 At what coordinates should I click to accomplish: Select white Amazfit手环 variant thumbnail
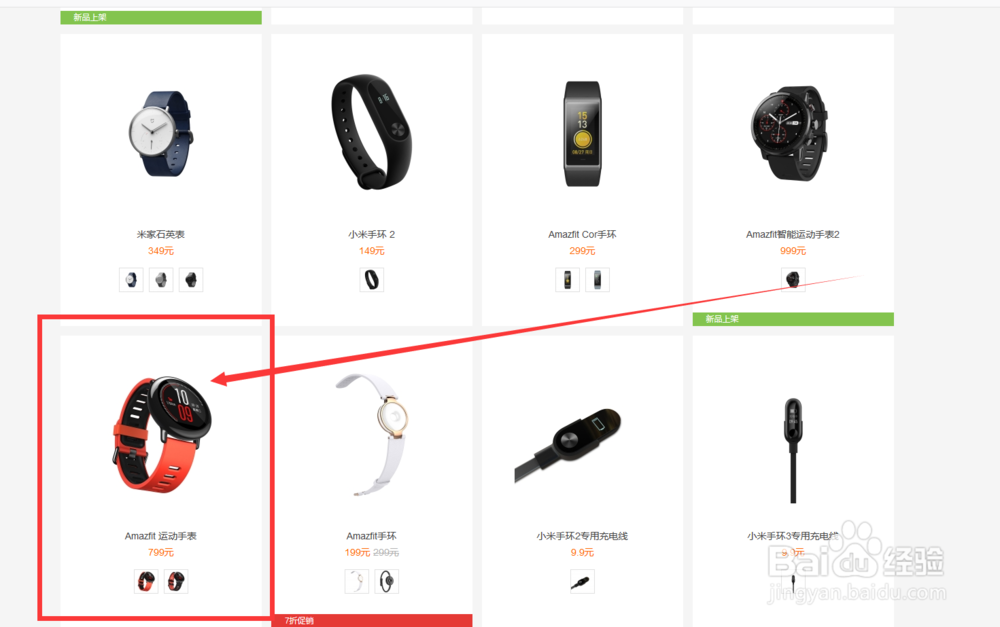(x=357, y=581)
